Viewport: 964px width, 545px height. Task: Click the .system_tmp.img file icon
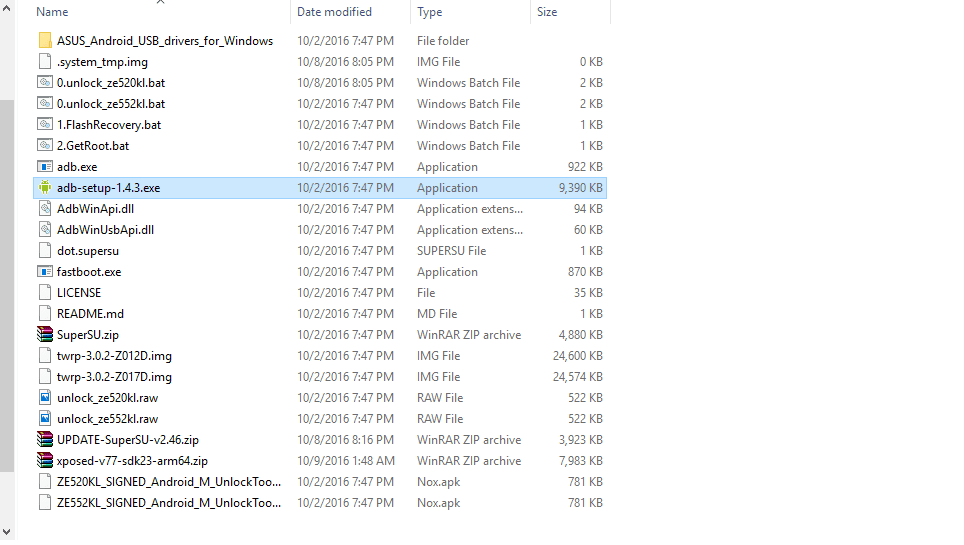[x=45, y=62]
